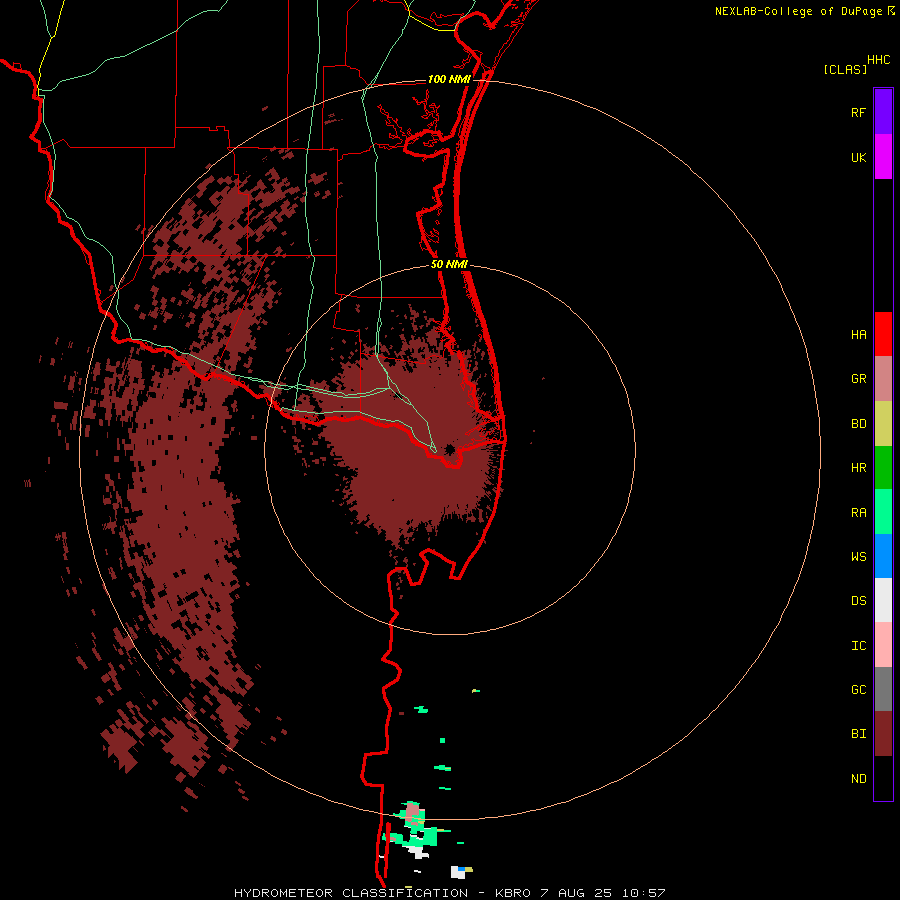
Task: Click the [CLAS] legend heading
Action: point(845,69)
